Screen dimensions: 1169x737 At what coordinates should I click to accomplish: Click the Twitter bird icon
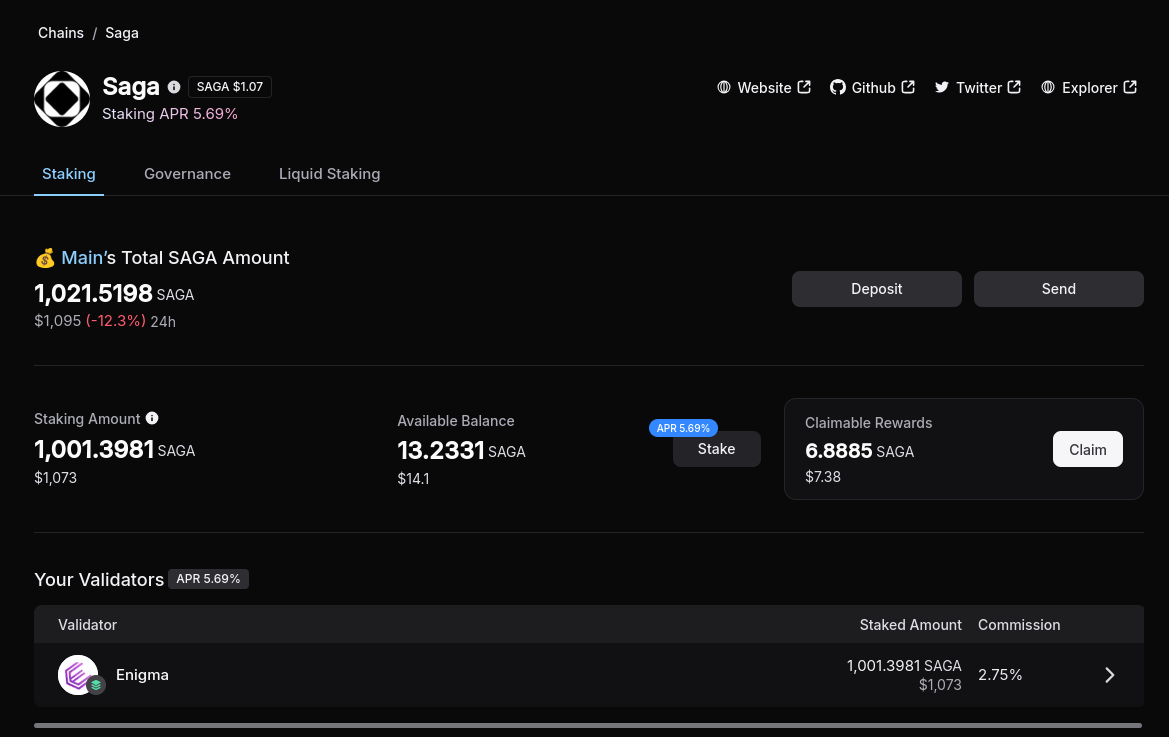point(942,87)
